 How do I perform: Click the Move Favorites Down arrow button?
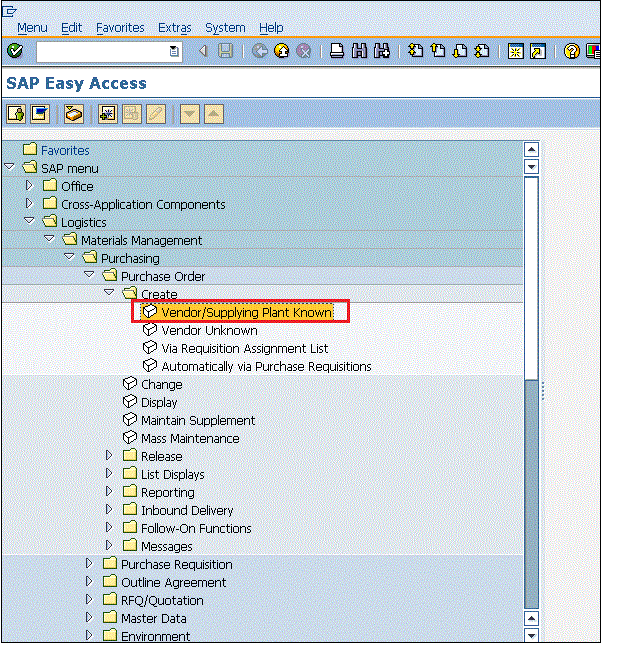coord(190,114)
